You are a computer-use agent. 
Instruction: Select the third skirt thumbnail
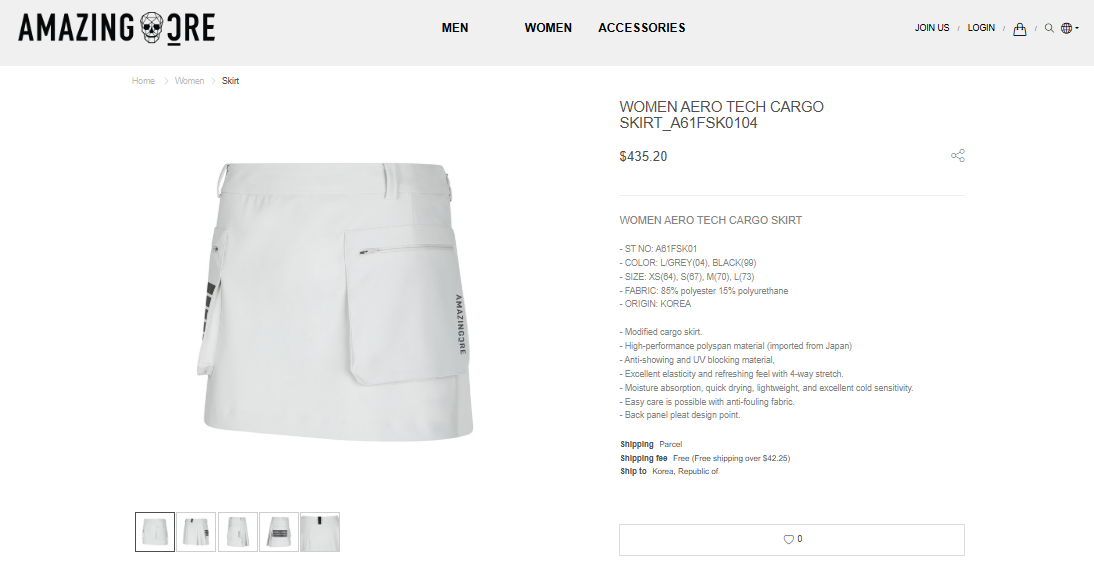tap(237, 532)
